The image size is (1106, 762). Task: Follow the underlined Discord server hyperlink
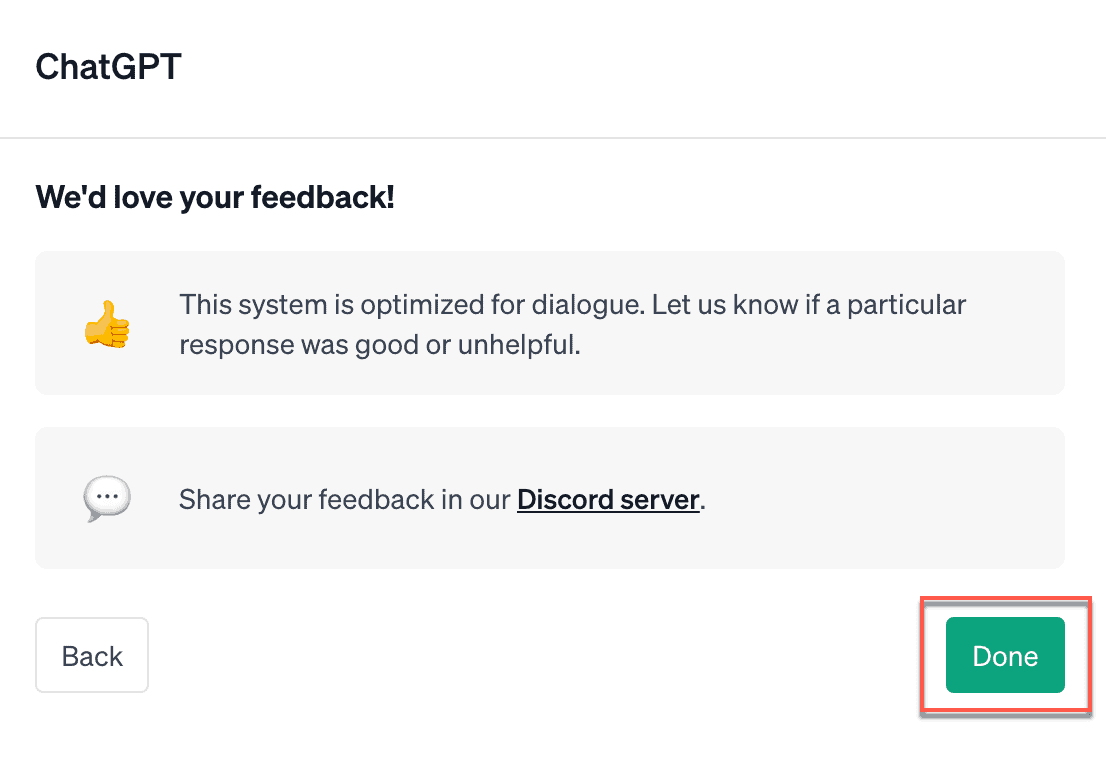(608, 500)
